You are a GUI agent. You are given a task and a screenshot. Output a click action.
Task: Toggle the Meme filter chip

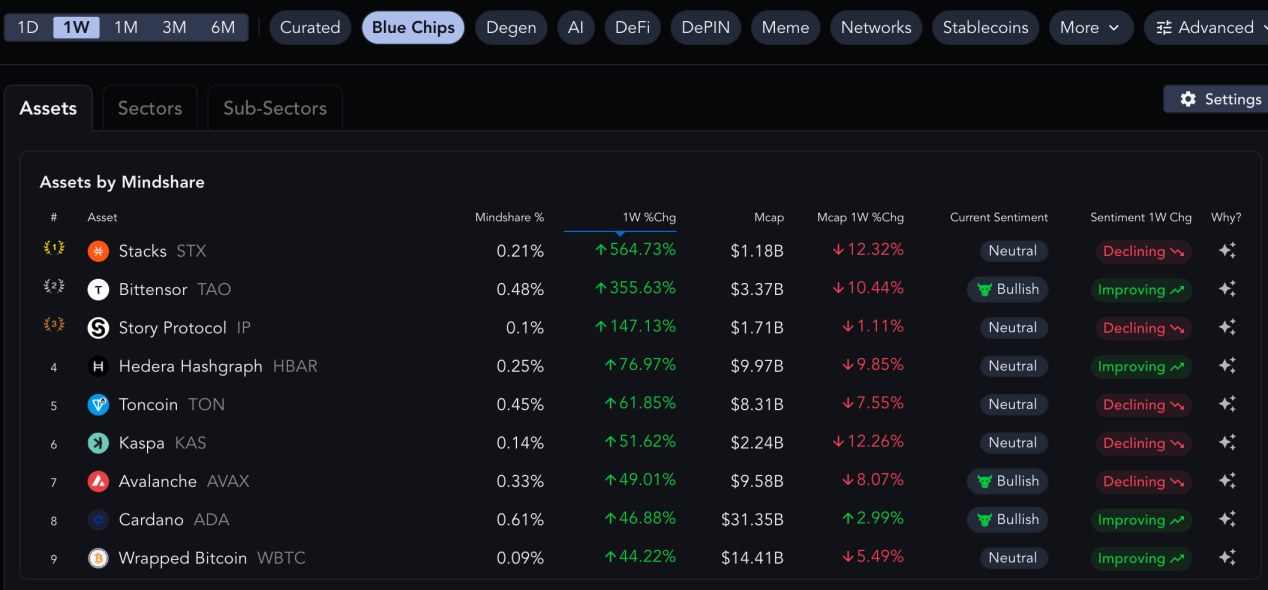(785, 27)
